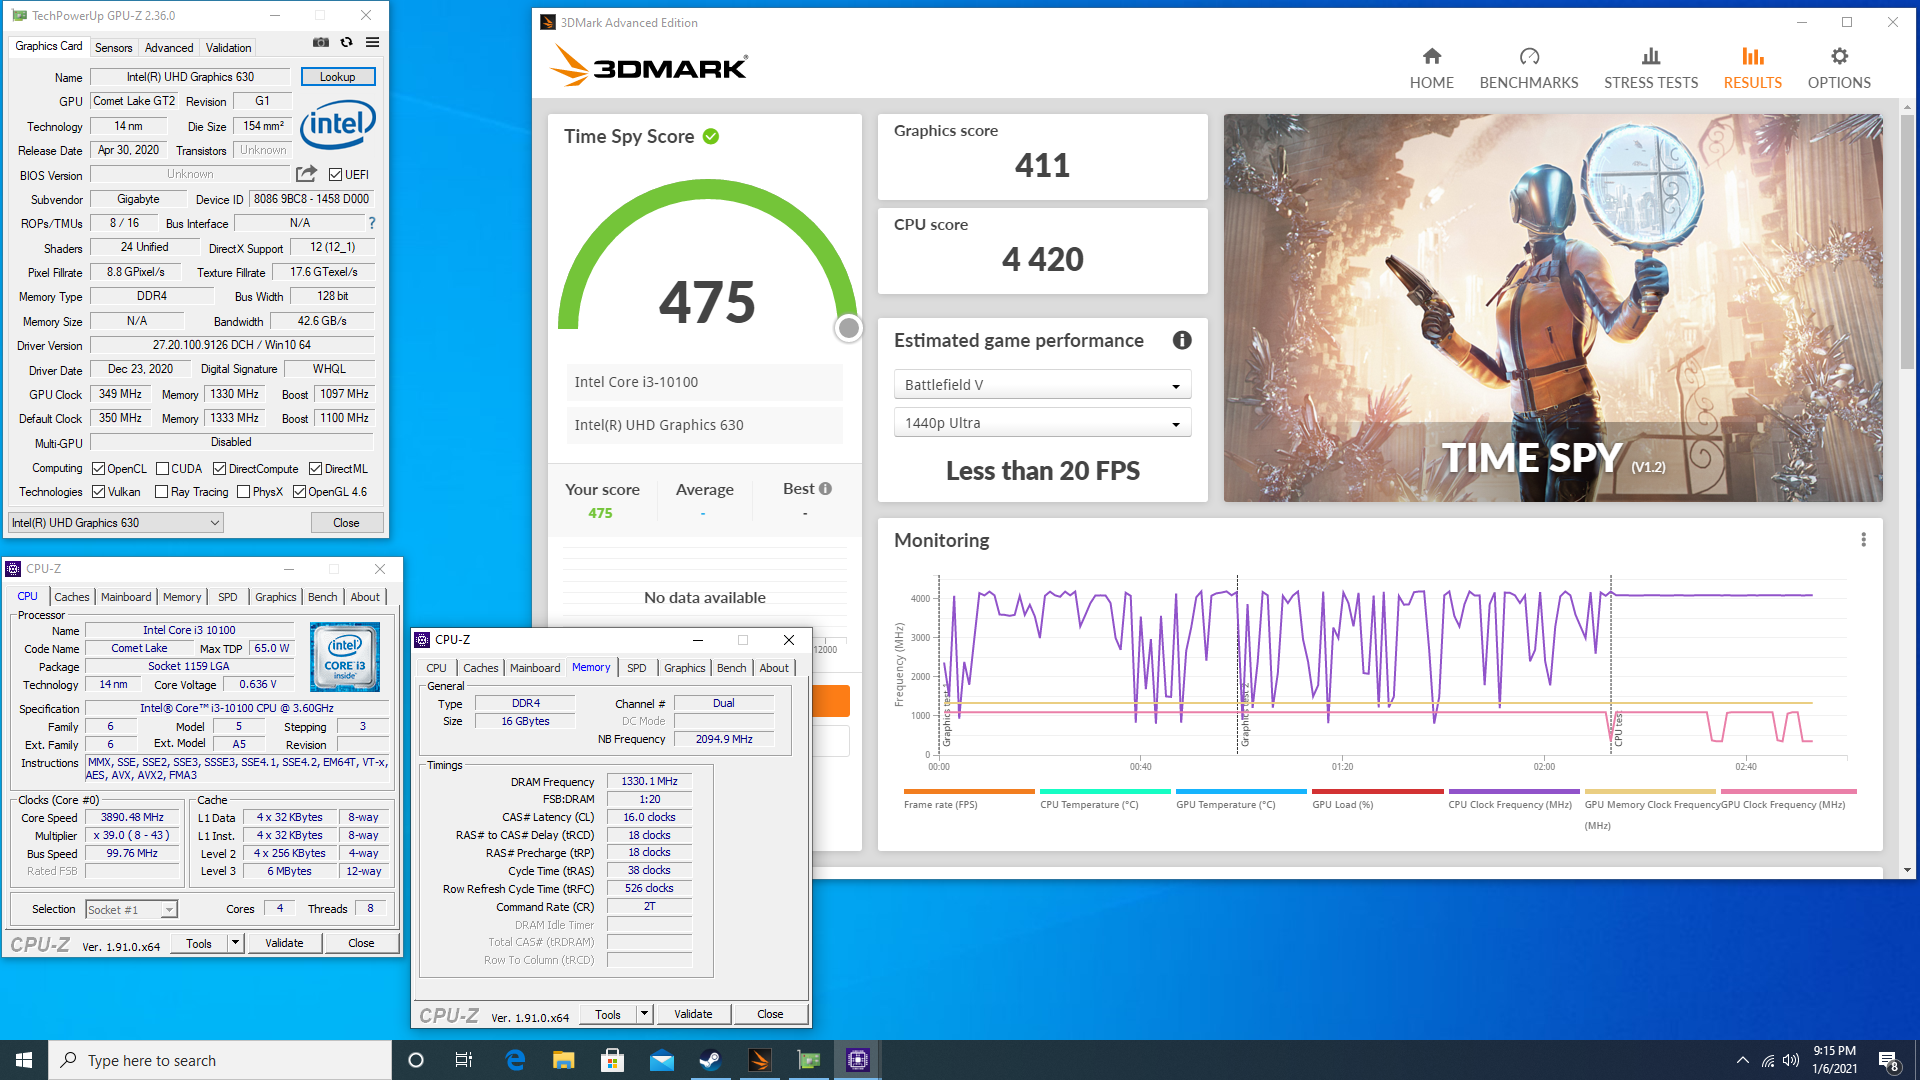Screen dimensions: 1920x1080
Task: Toggle the UEFI checkbox in GPU-Z
Action: 336,175
